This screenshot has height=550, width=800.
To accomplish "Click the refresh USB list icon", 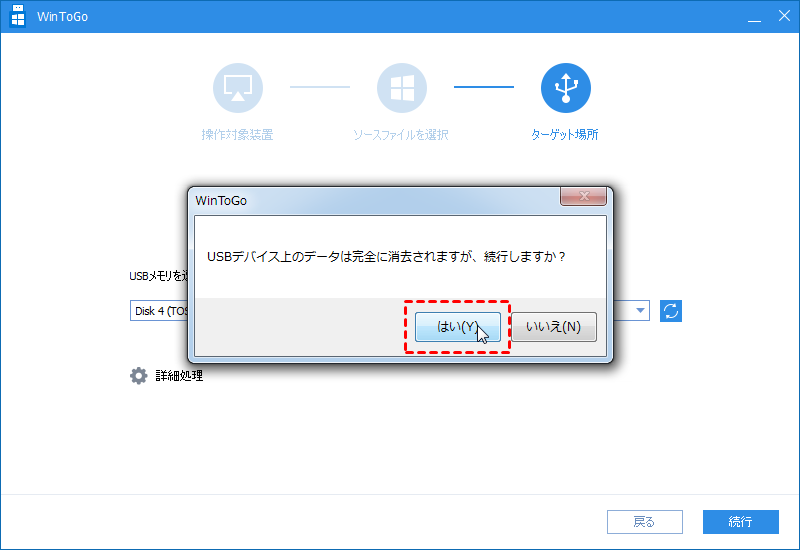I will [x=671, y=311].
